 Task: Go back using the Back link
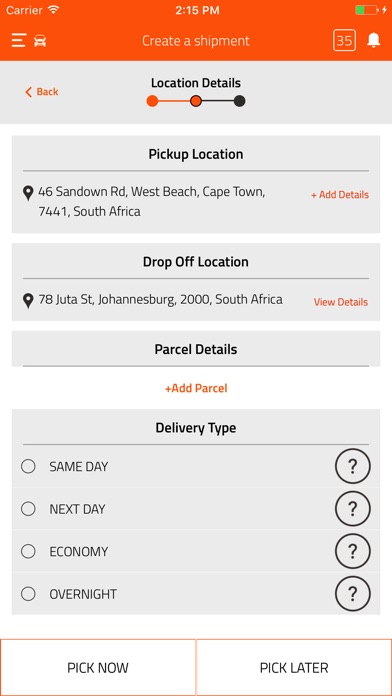[42, 92]
